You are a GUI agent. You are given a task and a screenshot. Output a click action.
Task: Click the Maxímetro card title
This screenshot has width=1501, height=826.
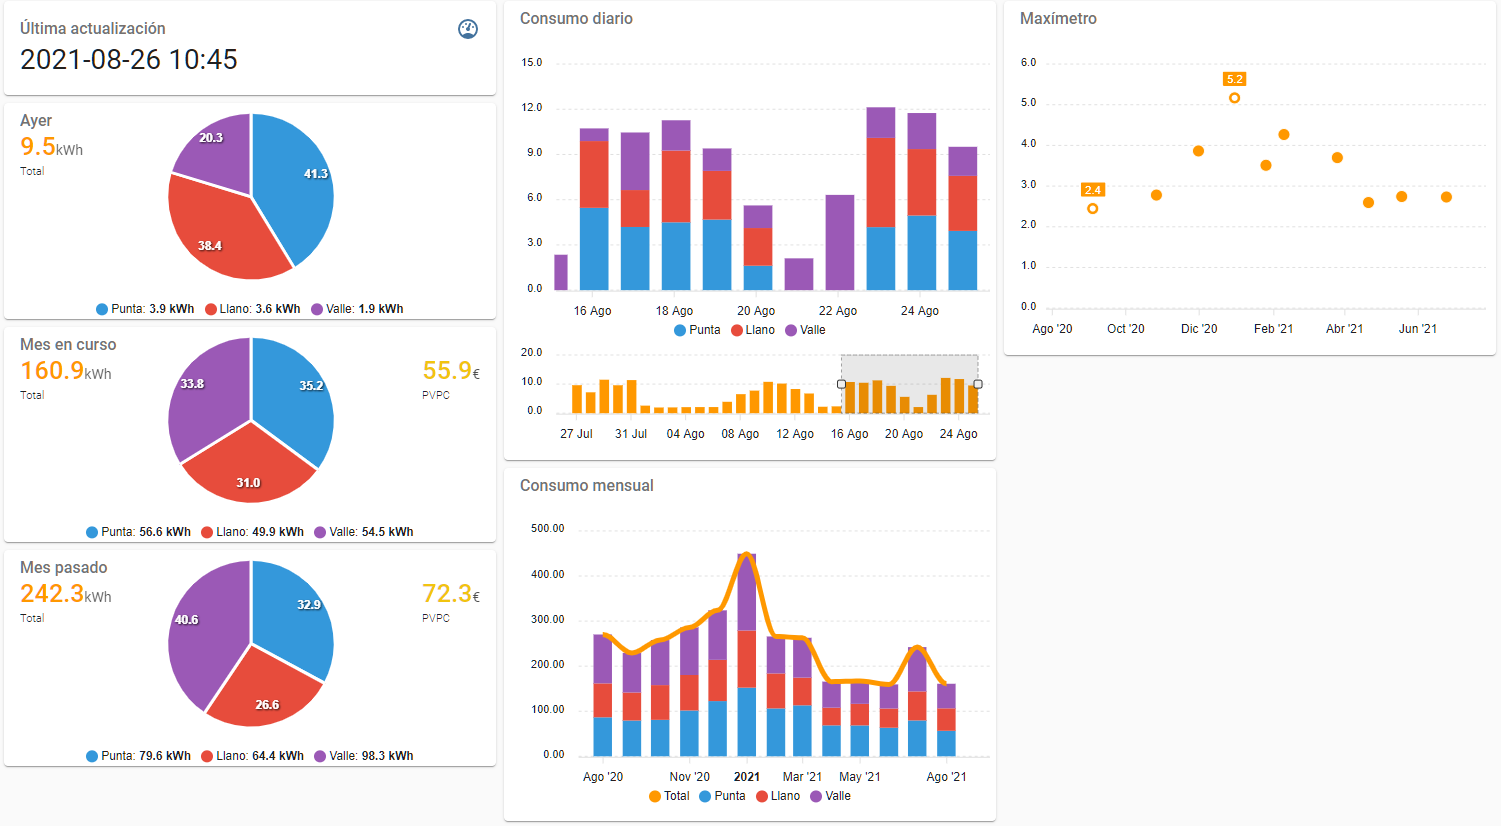1058,19
